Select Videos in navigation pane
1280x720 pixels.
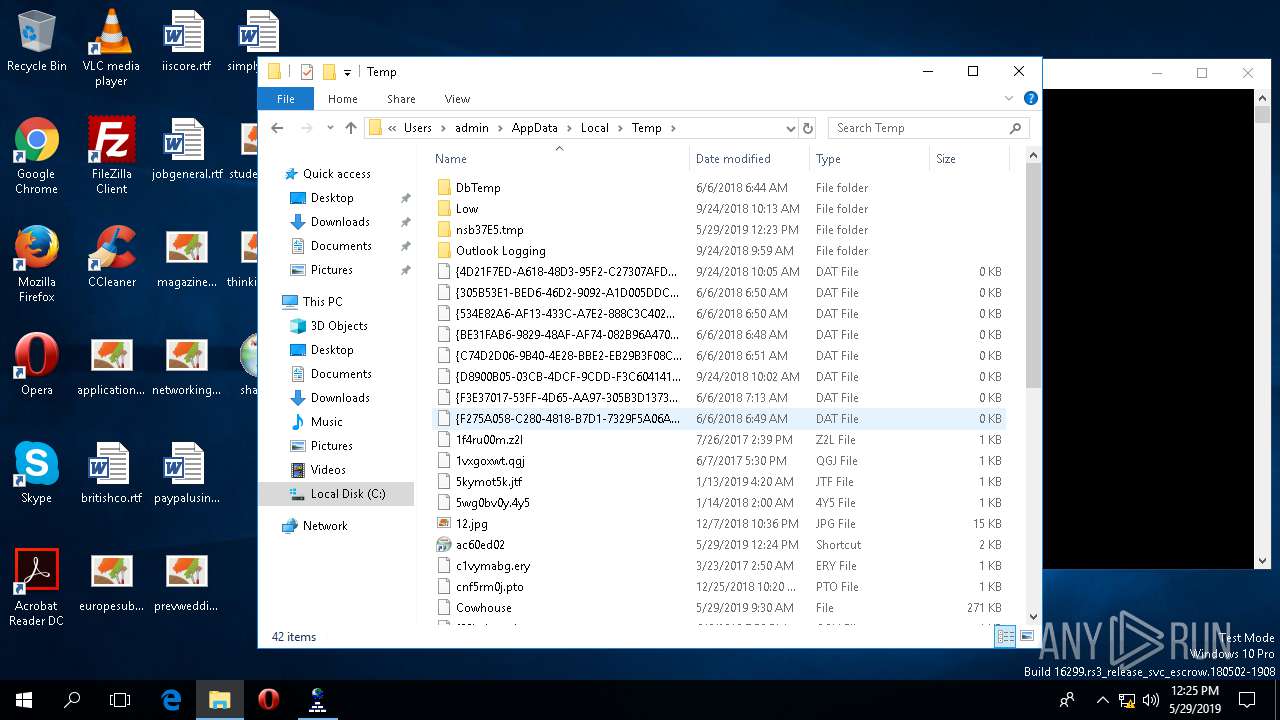coord(328,470)
